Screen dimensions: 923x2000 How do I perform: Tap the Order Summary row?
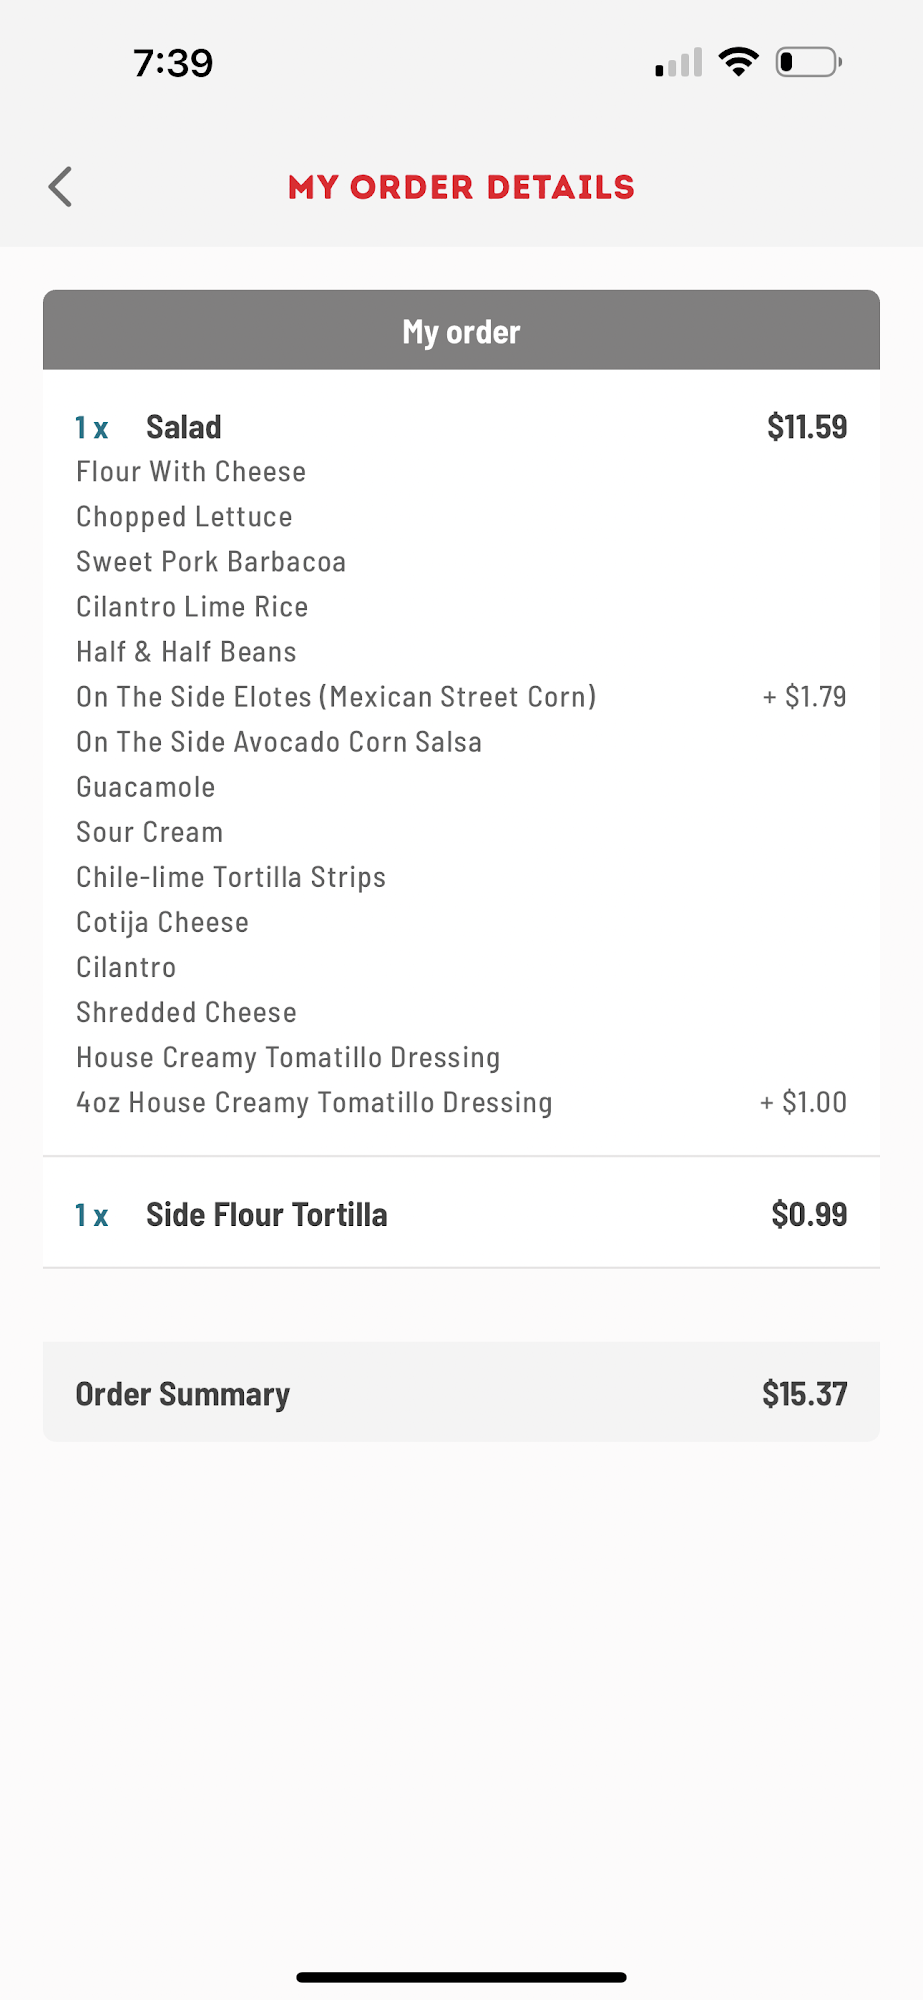(x=461, y=1393)
